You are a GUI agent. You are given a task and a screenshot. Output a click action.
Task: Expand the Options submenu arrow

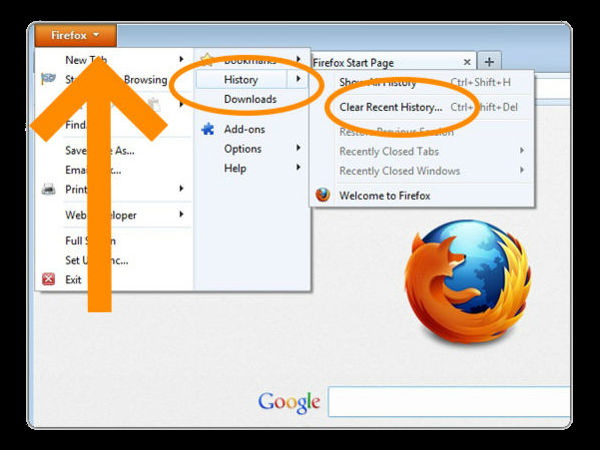coord(298,148)
